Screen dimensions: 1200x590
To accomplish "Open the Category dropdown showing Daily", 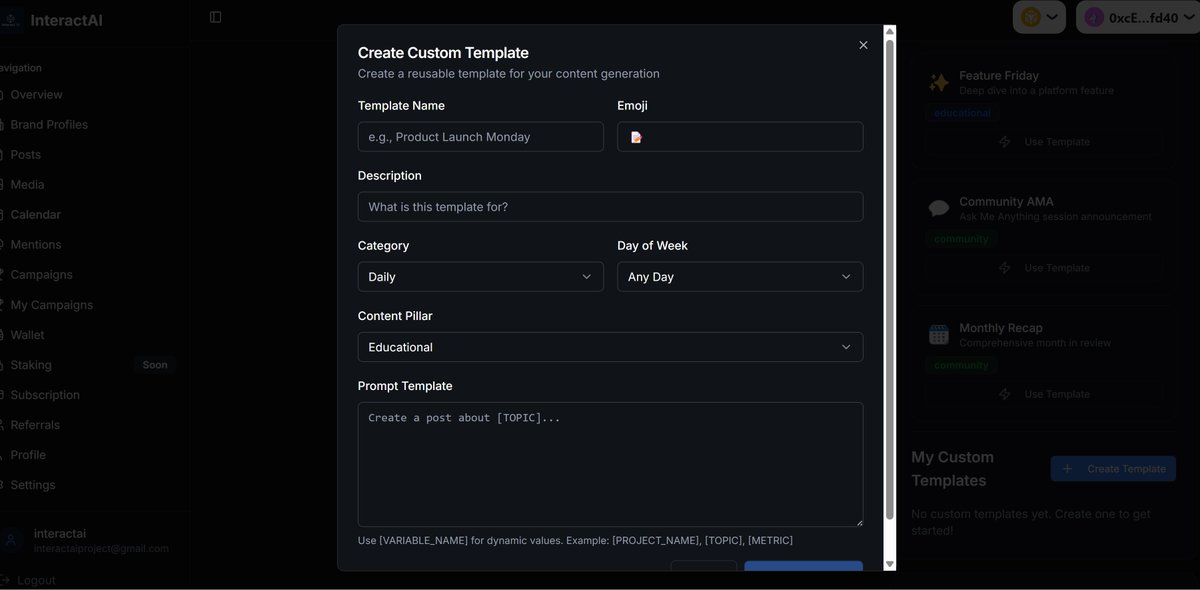I will pos(481,277).
